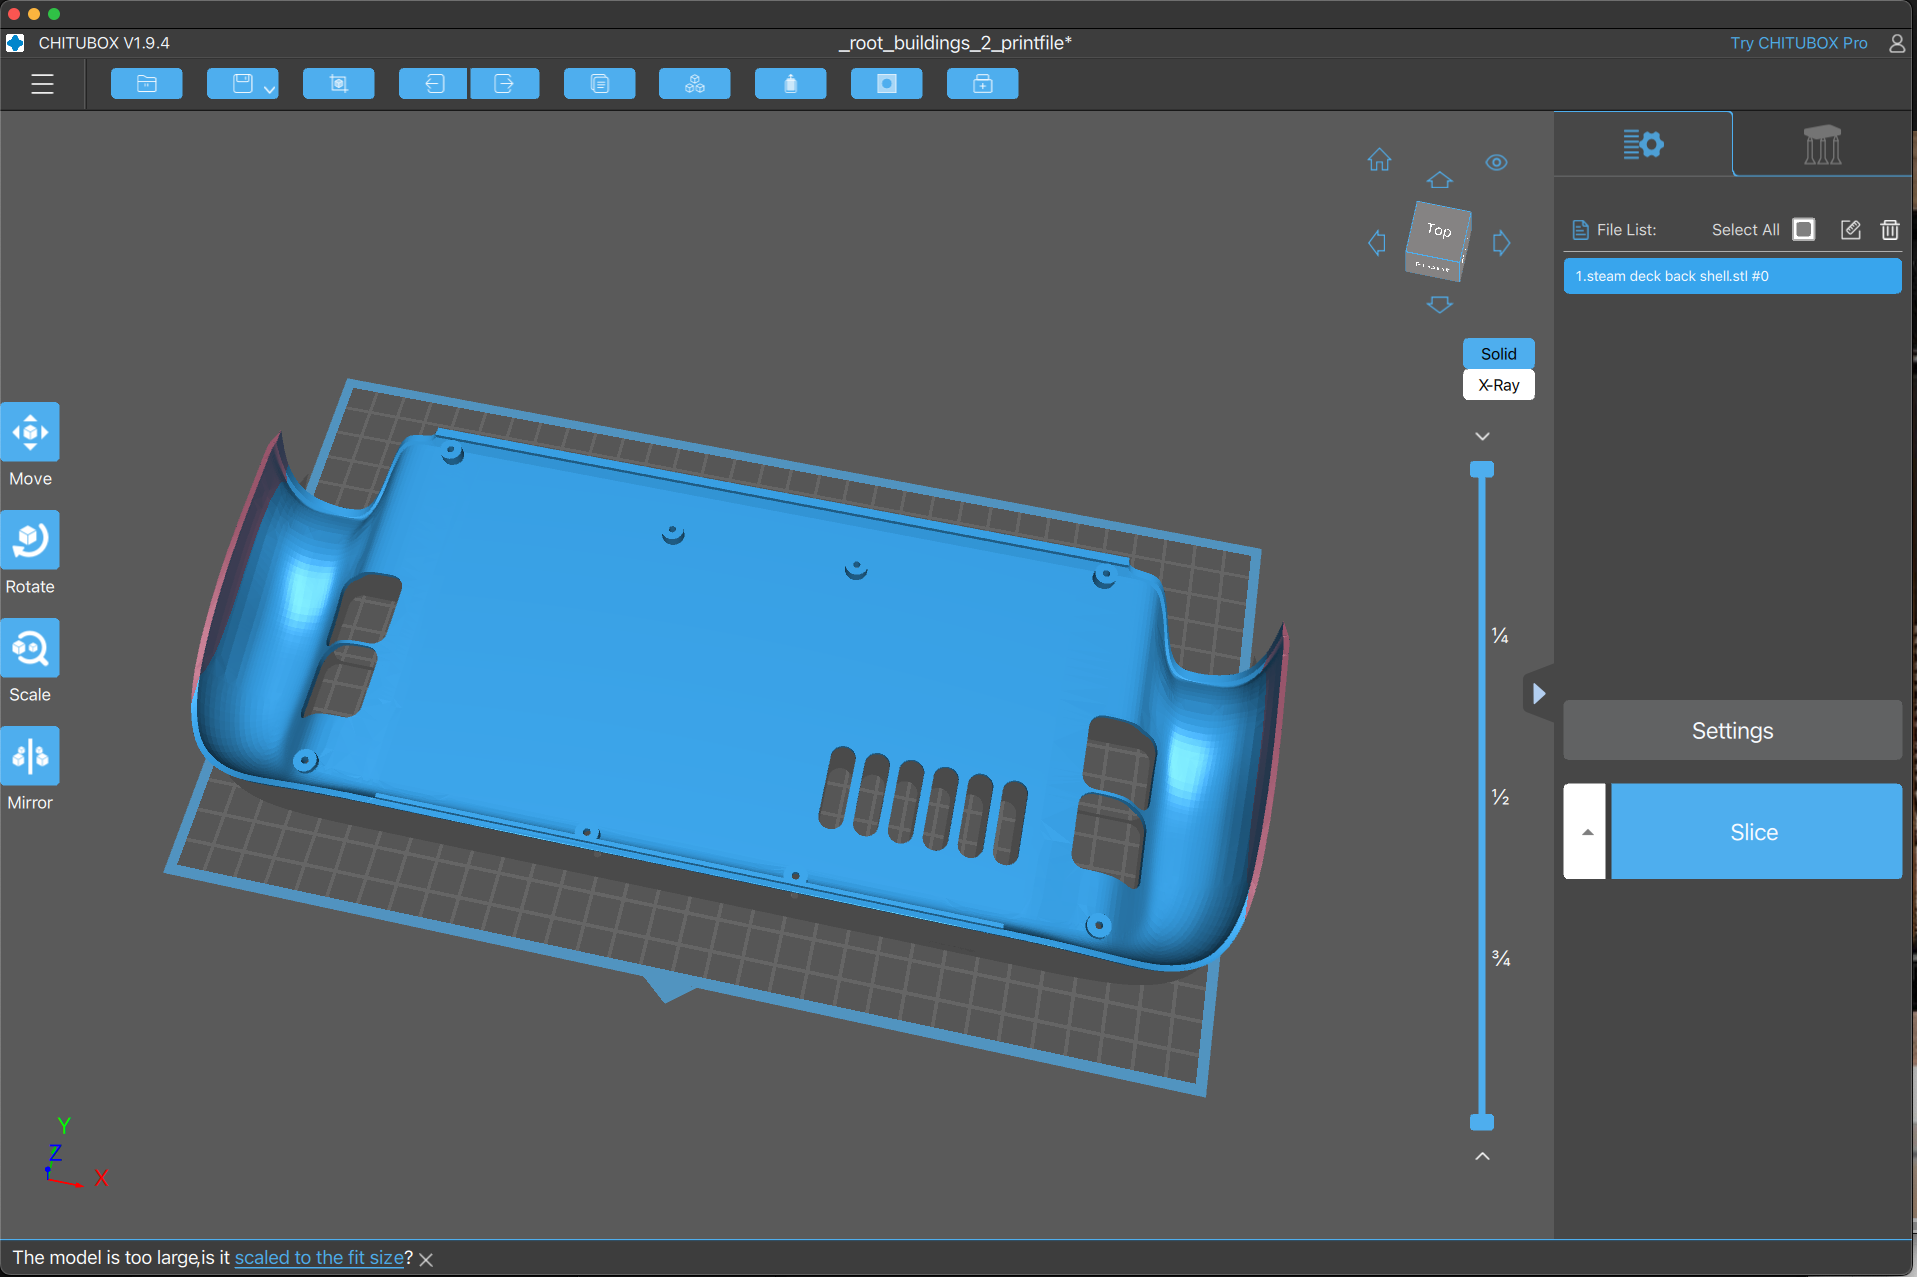Choose the Move tool
This screenshot has width=1917, height=1277.
(x=30, y=433)
